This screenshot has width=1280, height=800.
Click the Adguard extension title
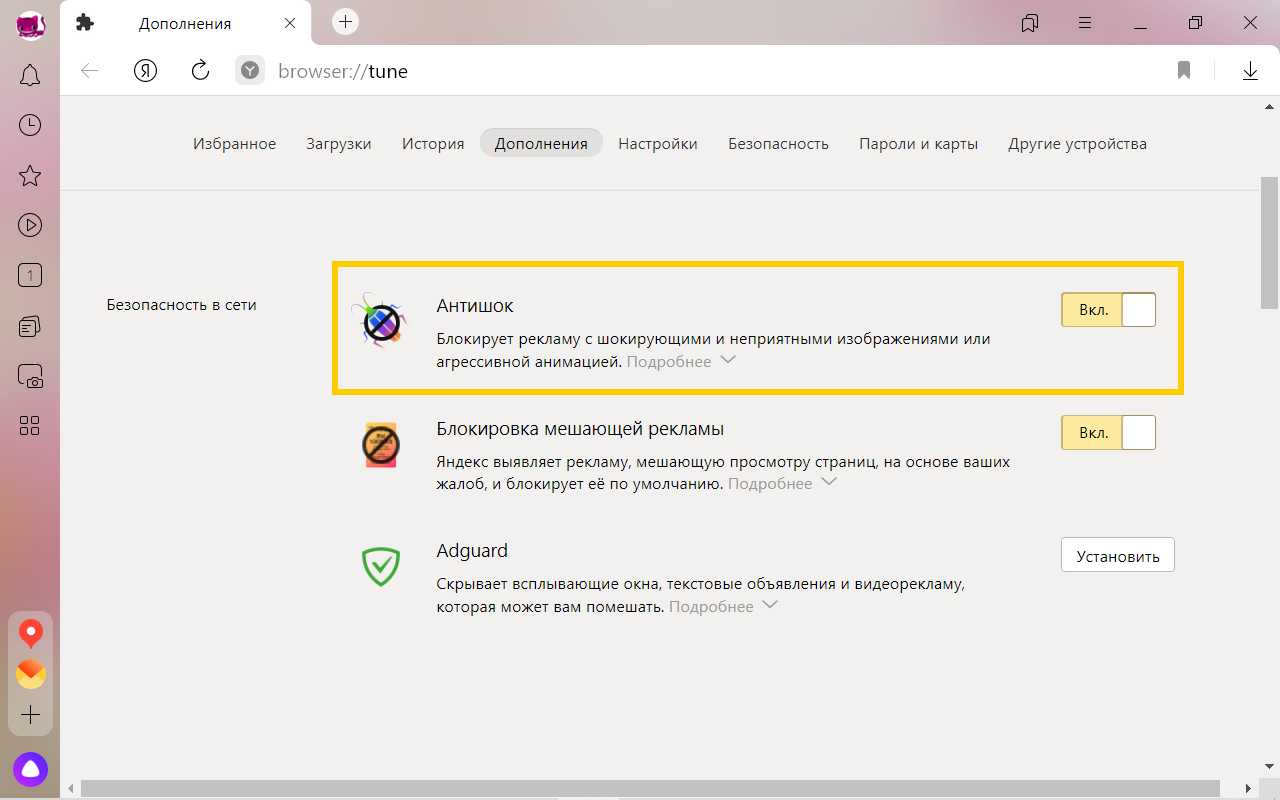tap(472, 550)
